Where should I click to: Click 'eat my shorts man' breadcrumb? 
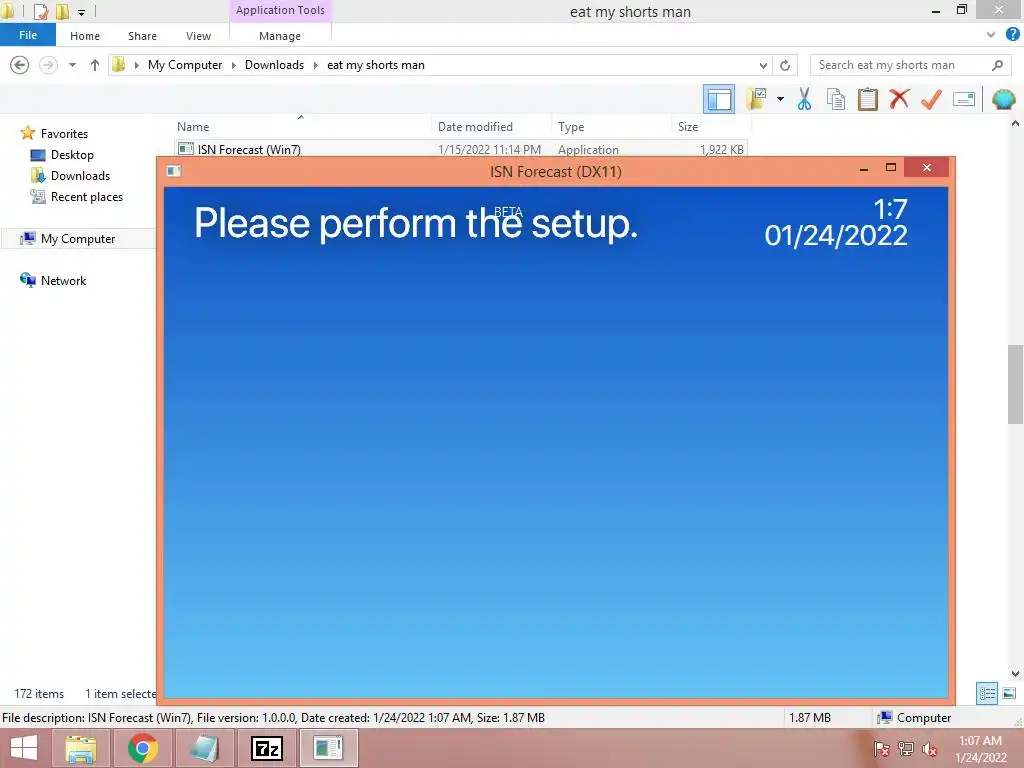[x=376, y=65]
